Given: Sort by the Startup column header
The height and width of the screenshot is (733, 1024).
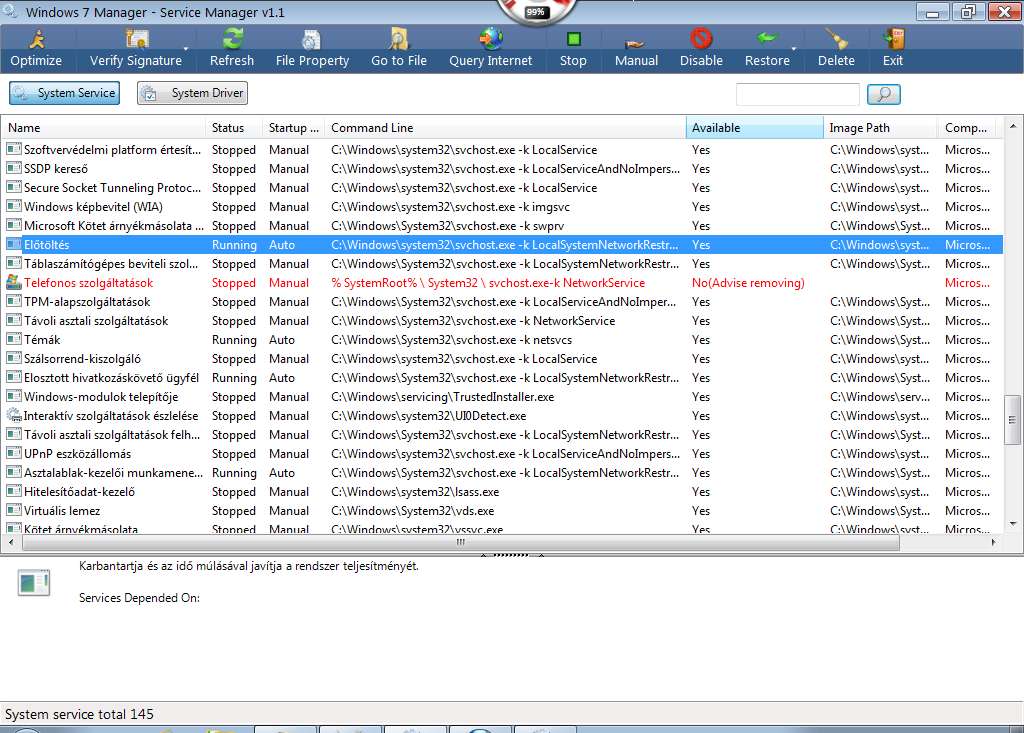Looking at the screenshot, I should [x=293, y=128].
